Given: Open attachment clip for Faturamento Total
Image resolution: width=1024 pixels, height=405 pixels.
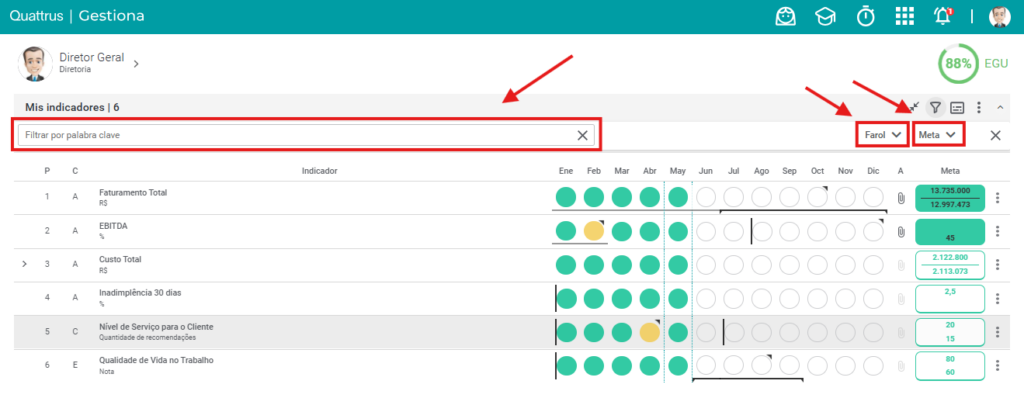Looking at the screenshot, I should pyautogui.click(x=901, y=197).
